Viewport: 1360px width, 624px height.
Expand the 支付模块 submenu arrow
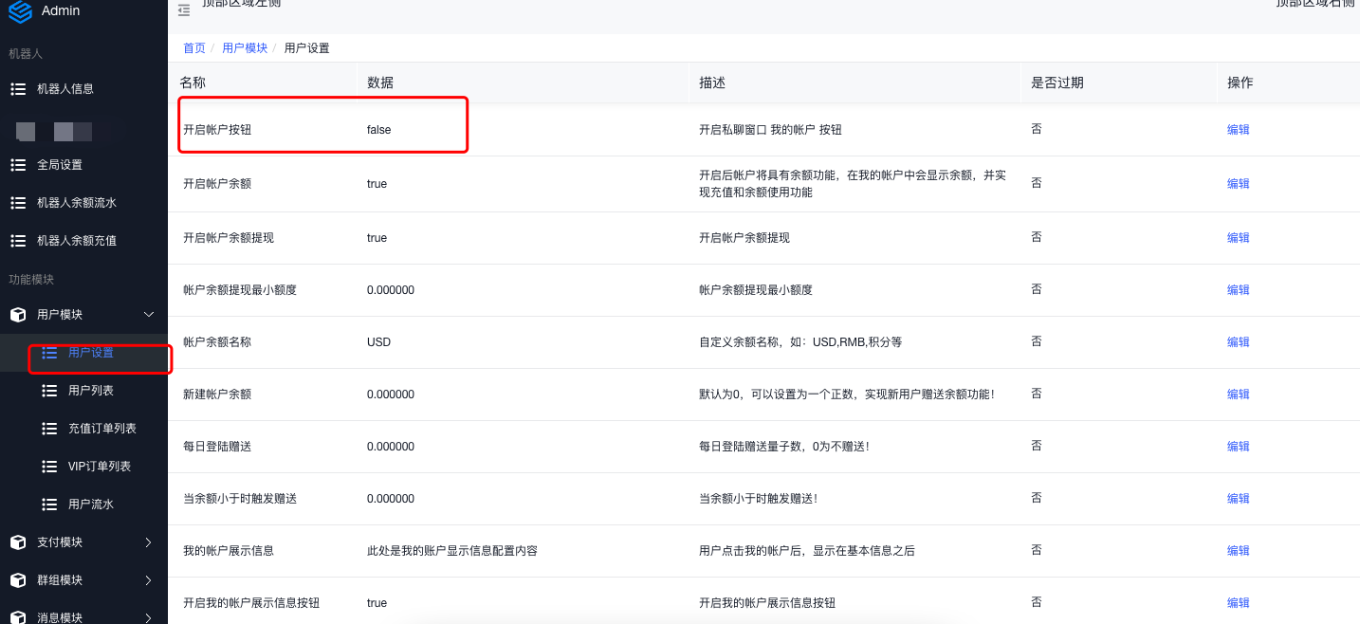pyautogui.click(x=149, y=543)
